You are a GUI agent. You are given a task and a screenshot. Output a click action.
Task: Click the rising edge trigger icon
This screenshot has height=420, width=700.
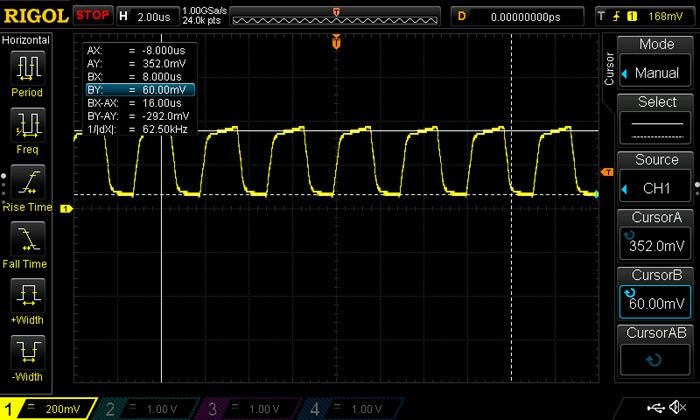tap(617, 17)
